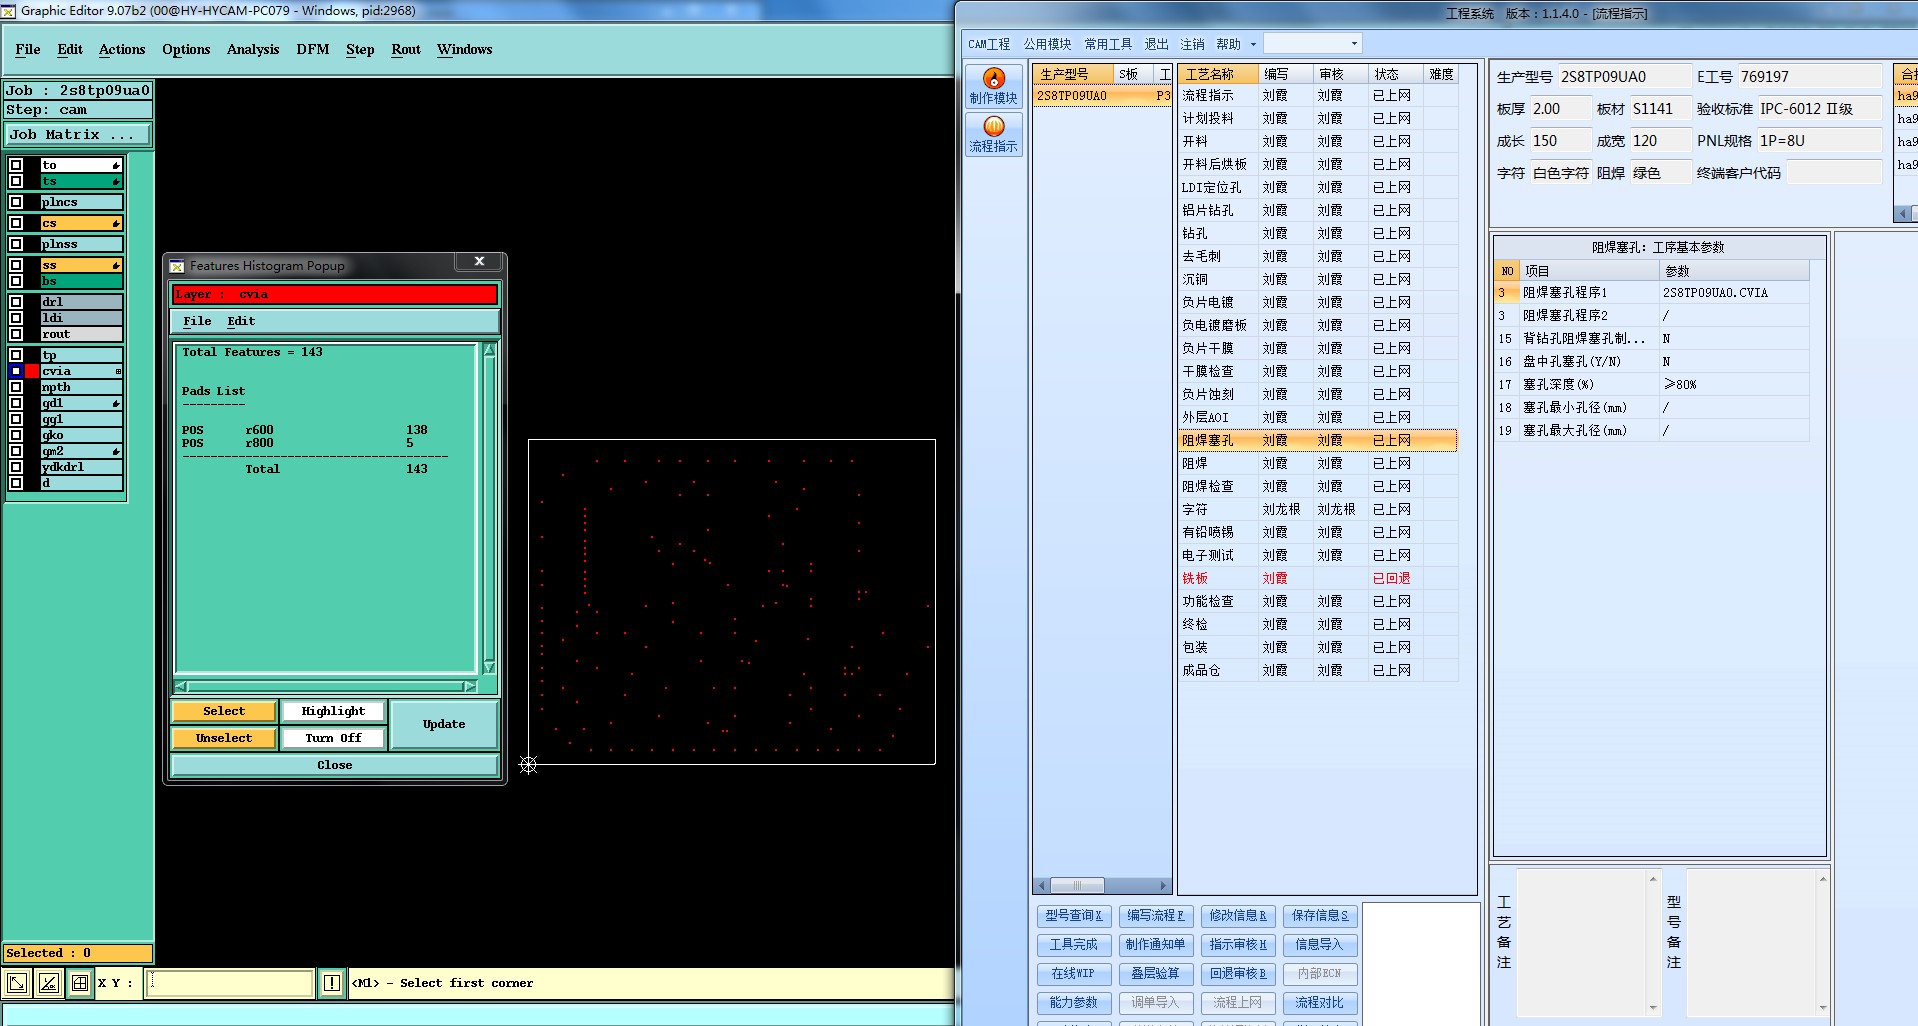Click the angle measure icon in status bar

tap(48, 983)
